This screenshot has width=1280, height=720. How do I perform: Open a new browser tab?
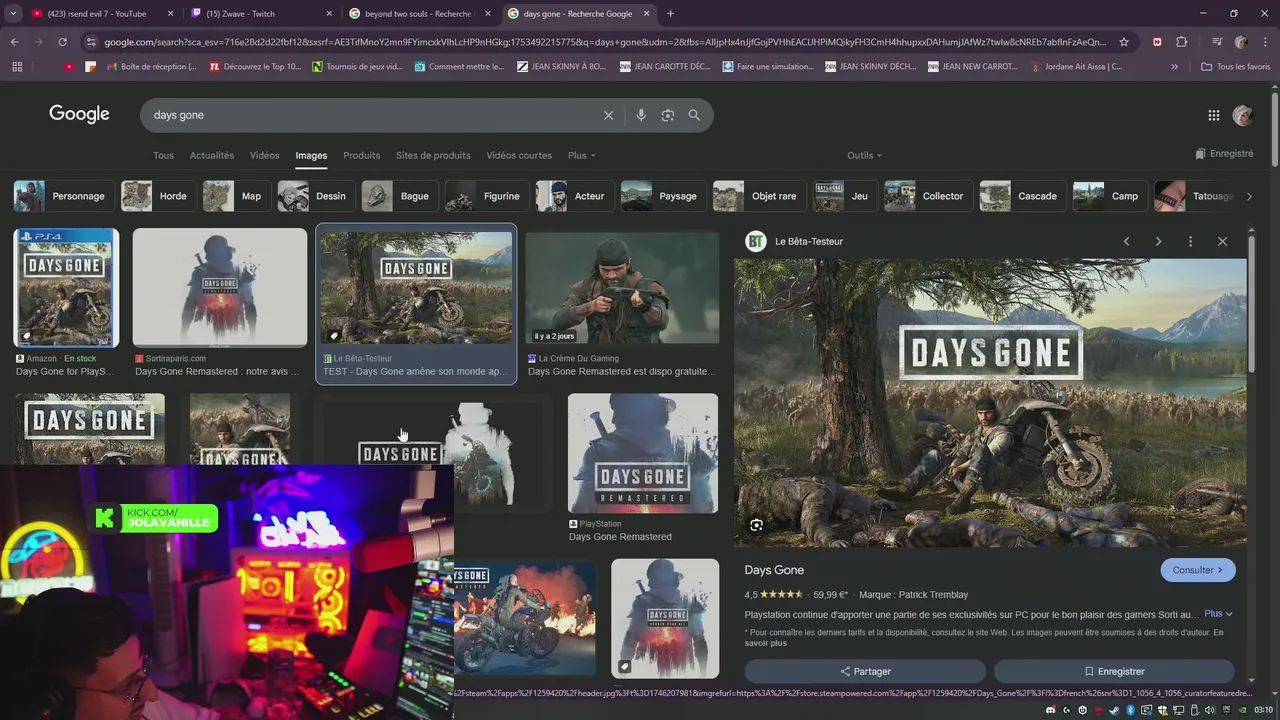670,14
